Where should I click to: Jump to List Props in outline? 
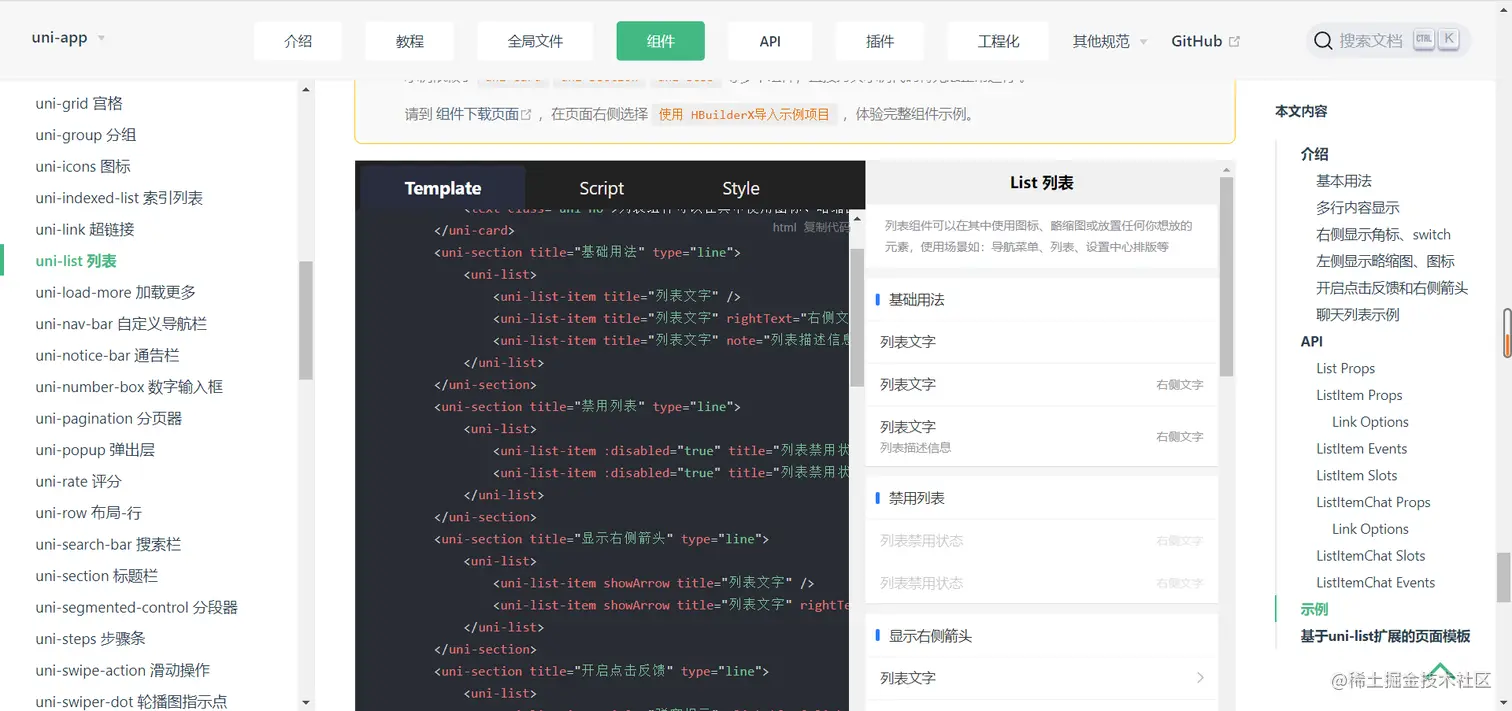coord(1345,368)
